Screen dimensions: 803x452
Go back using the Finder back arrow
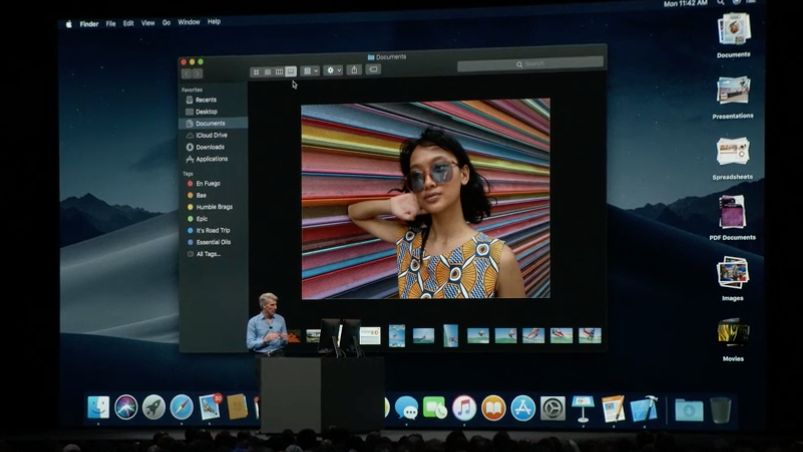186,74
